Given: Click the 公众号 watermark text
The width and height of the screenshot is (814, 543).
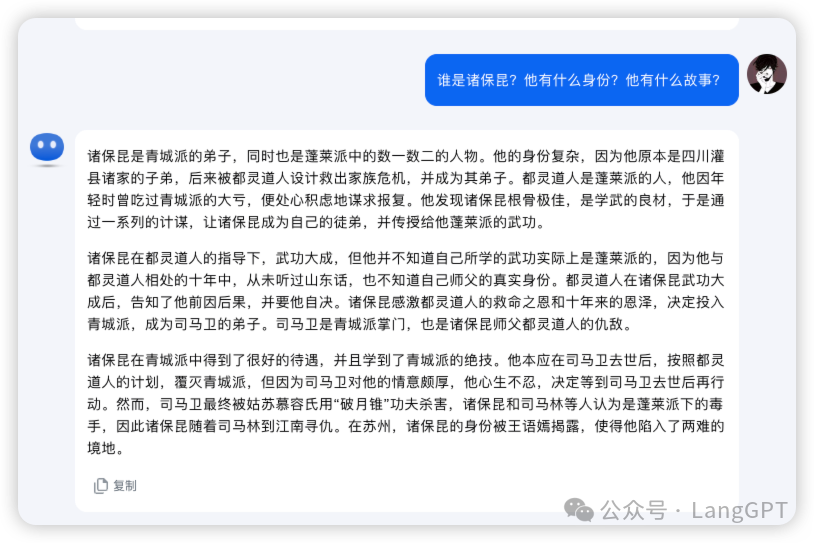Looking at the screenshot, I should tap(633, 510).
